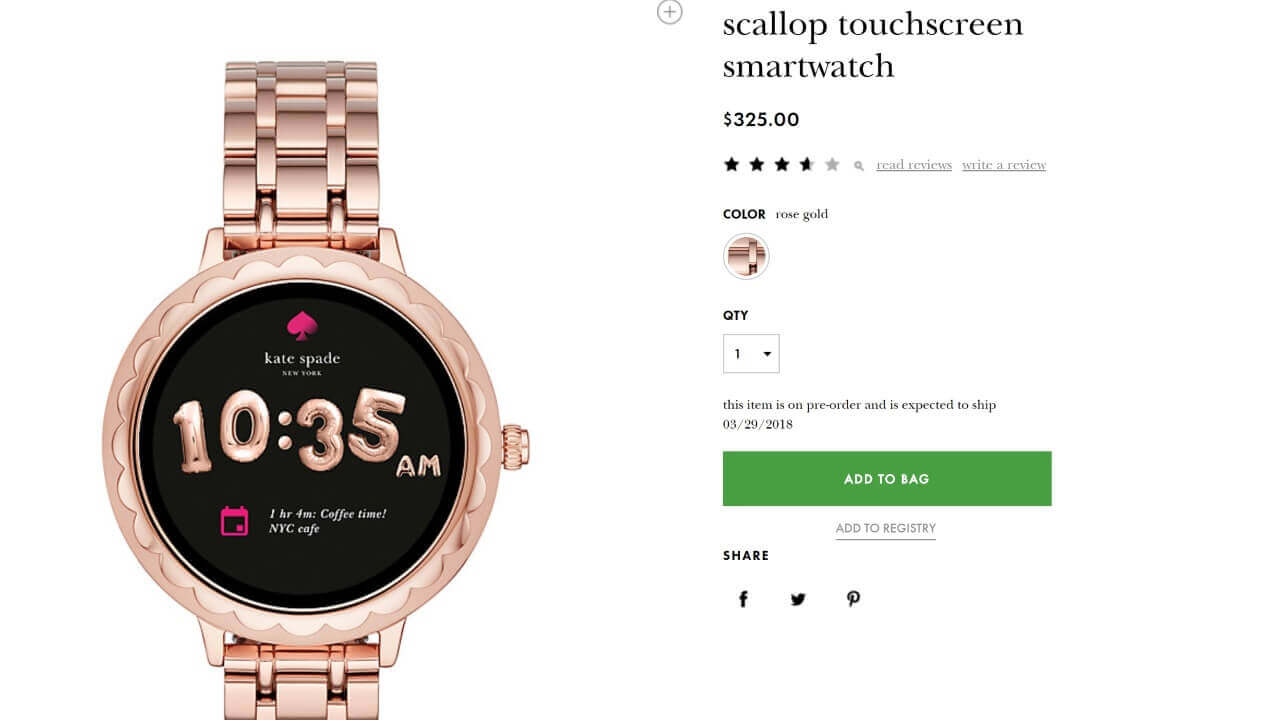The image size is (1280, 720).
Task: Select the rose gold color swatch
Action: (x=746, y=257)
